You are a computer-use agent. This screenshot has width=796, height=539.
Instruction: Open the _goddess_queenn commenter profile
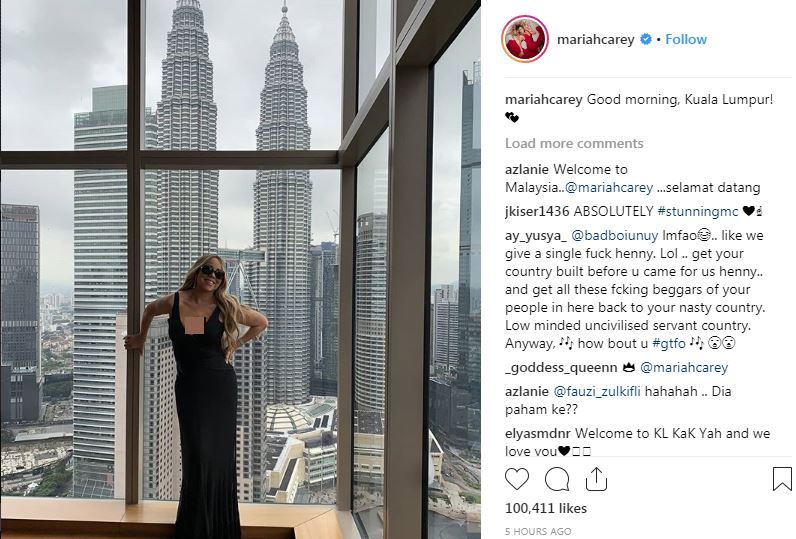(x=561, y=367)
